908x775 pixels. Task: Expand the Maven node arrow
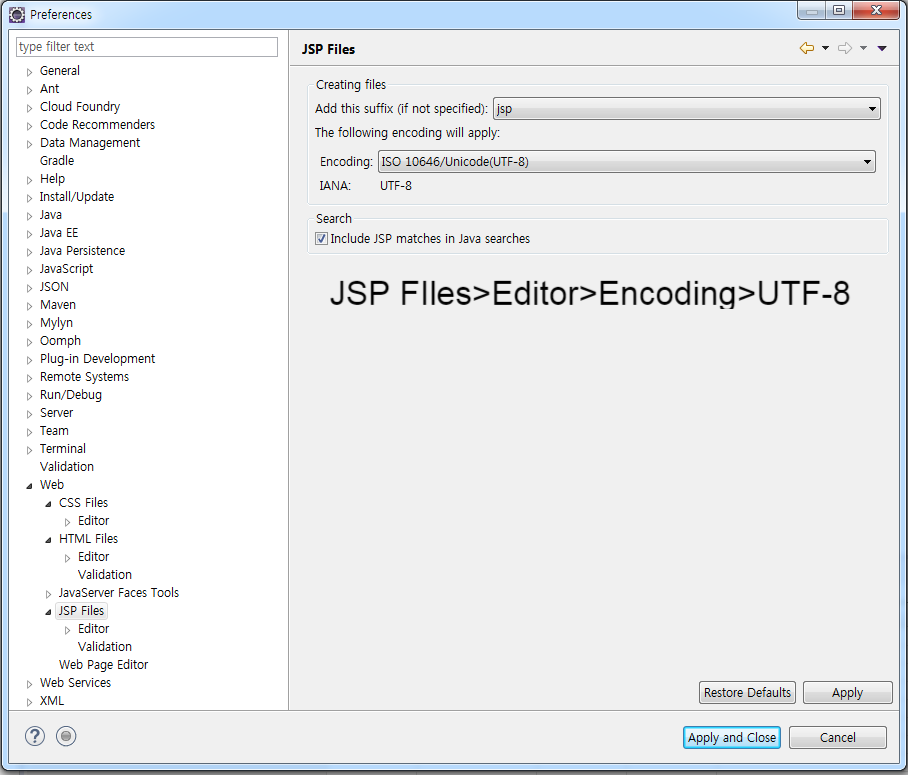coord(29,306)
